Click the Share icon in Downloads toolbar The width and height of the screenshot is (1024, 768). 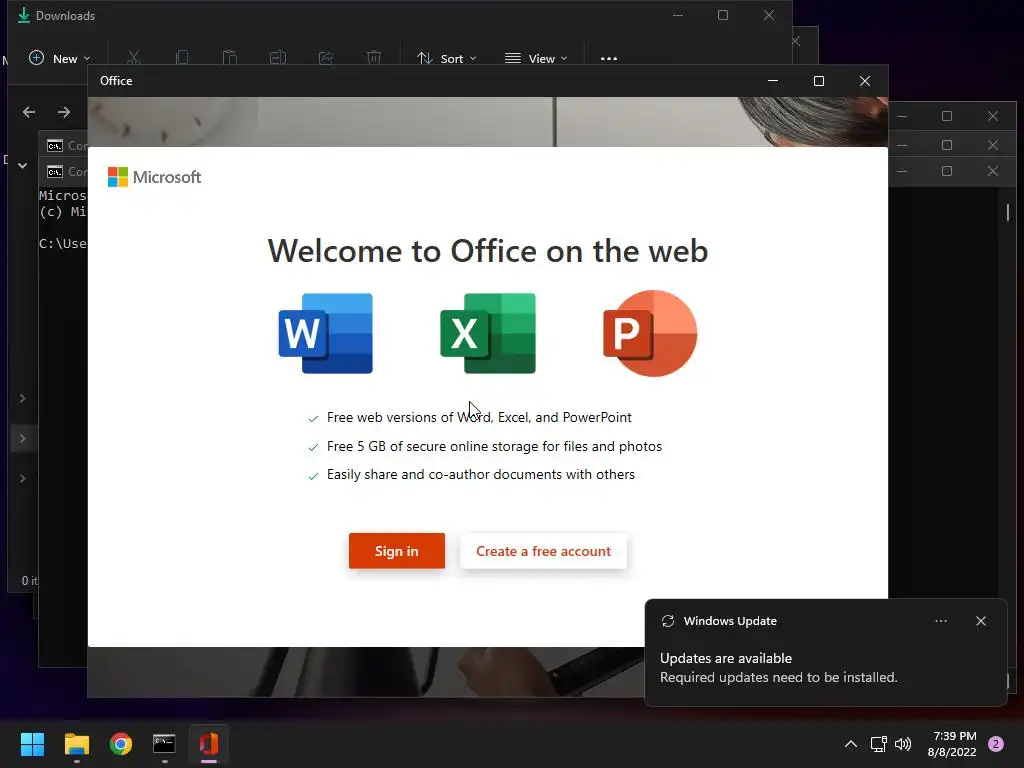326,58
